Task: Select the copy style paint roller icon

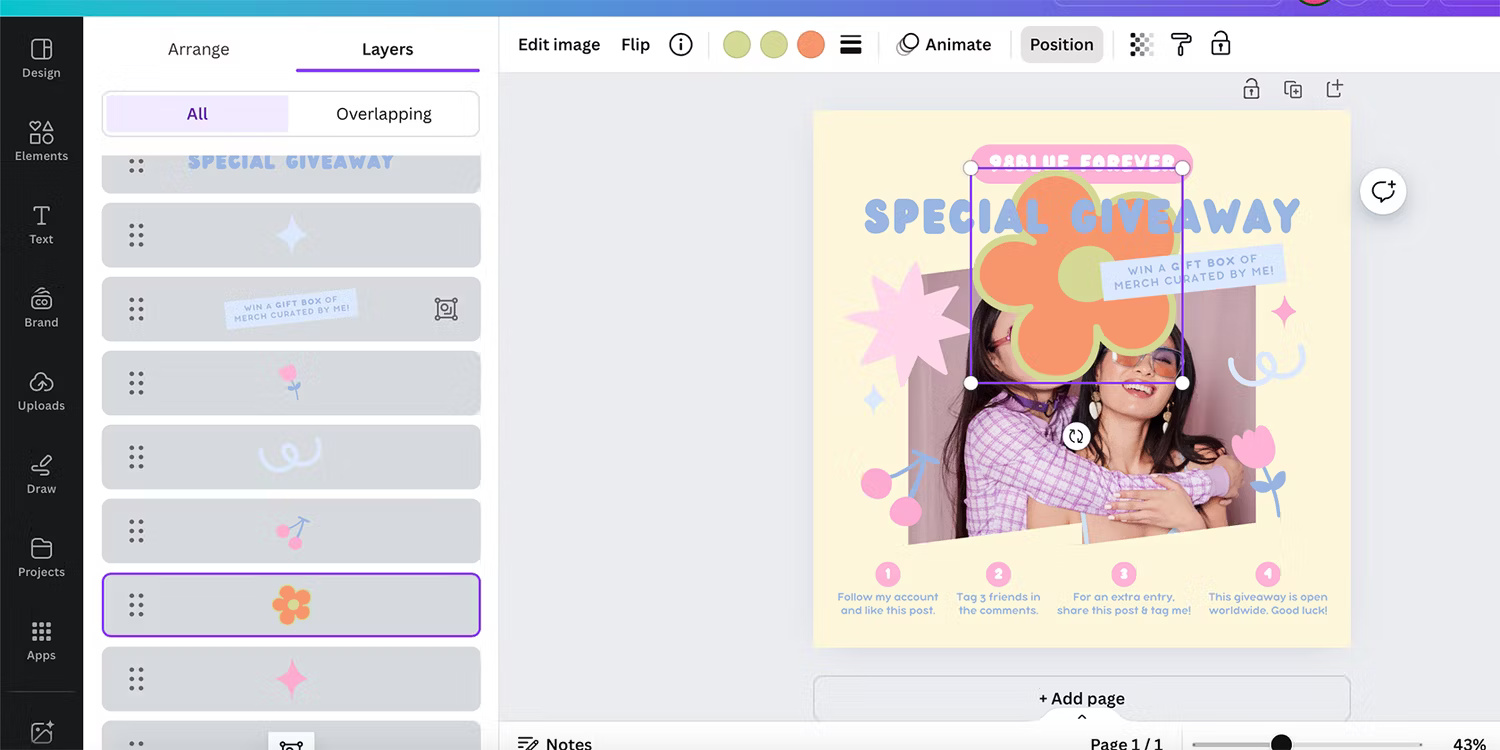Action: click(1181, 44)
